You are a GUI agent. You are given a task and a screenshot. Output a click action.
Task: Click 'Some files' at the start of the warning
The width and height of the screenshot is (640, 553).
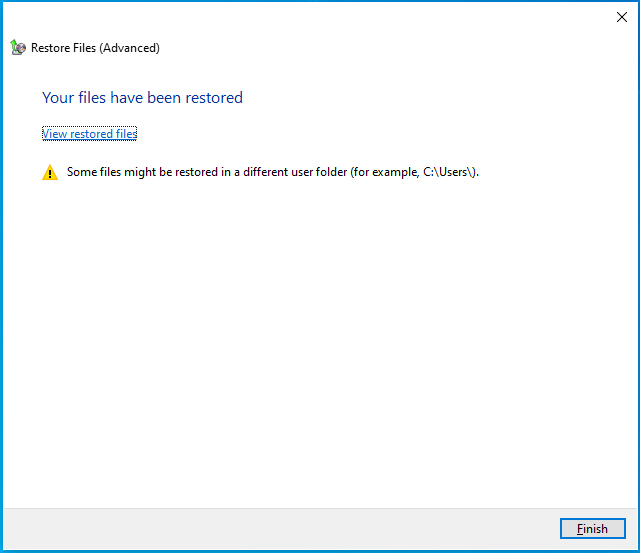coord(94,172)
